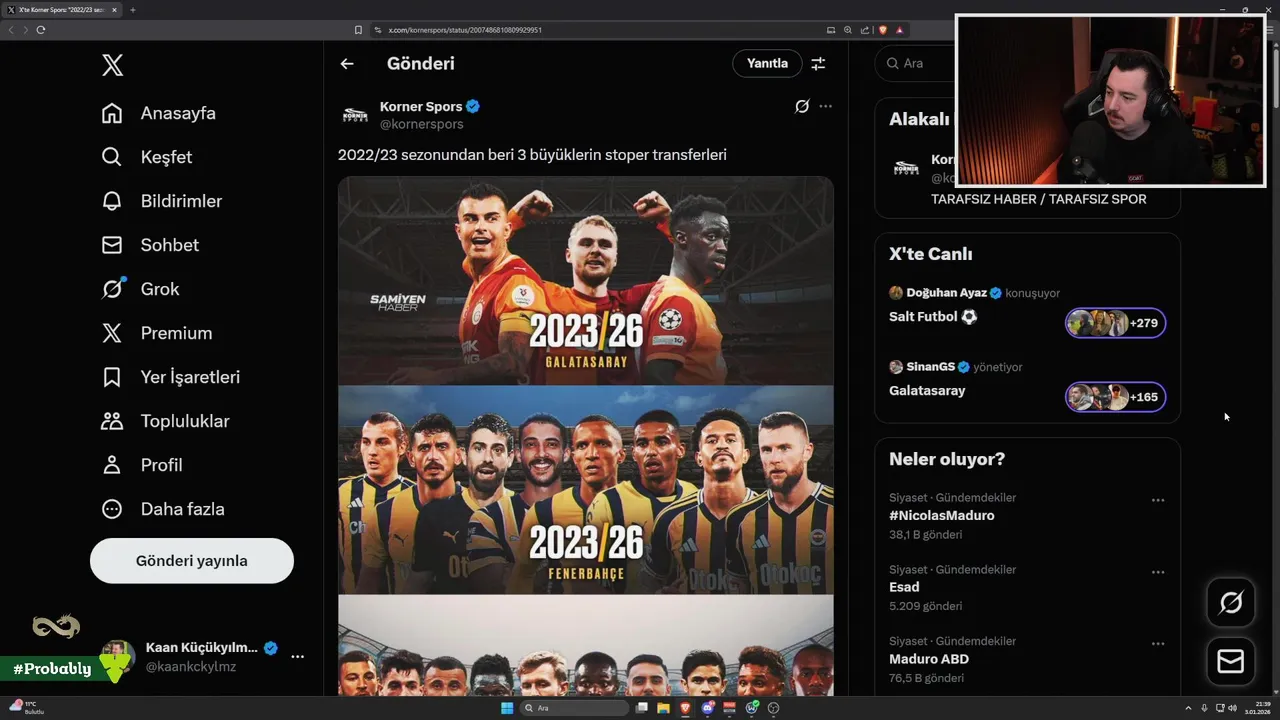Open Brave browser from the taskbar

(x=685, y=708)
